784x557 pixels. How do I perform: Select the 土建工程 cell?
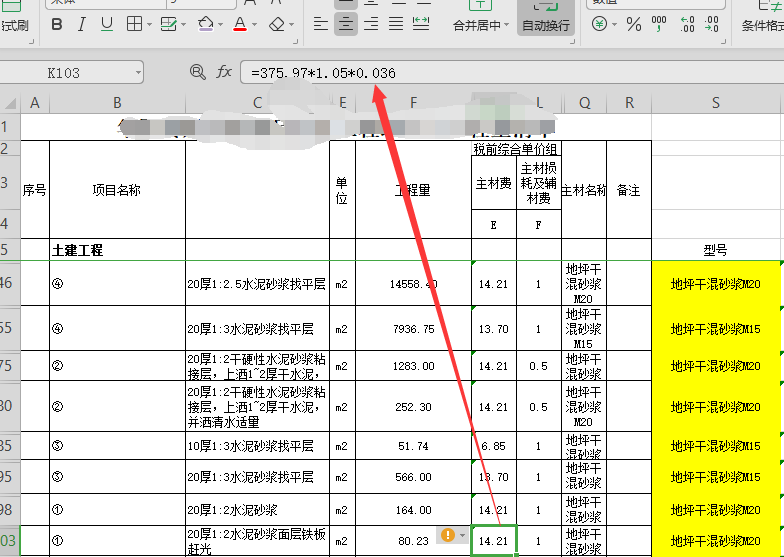point(117,250)
